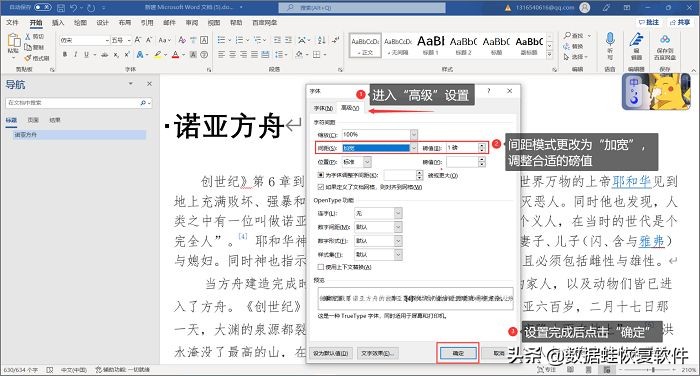Image resolution: width=700 pixels, height=376 pixels.
Task: Click the Save icon in the title bar
Action: (61, 8)
